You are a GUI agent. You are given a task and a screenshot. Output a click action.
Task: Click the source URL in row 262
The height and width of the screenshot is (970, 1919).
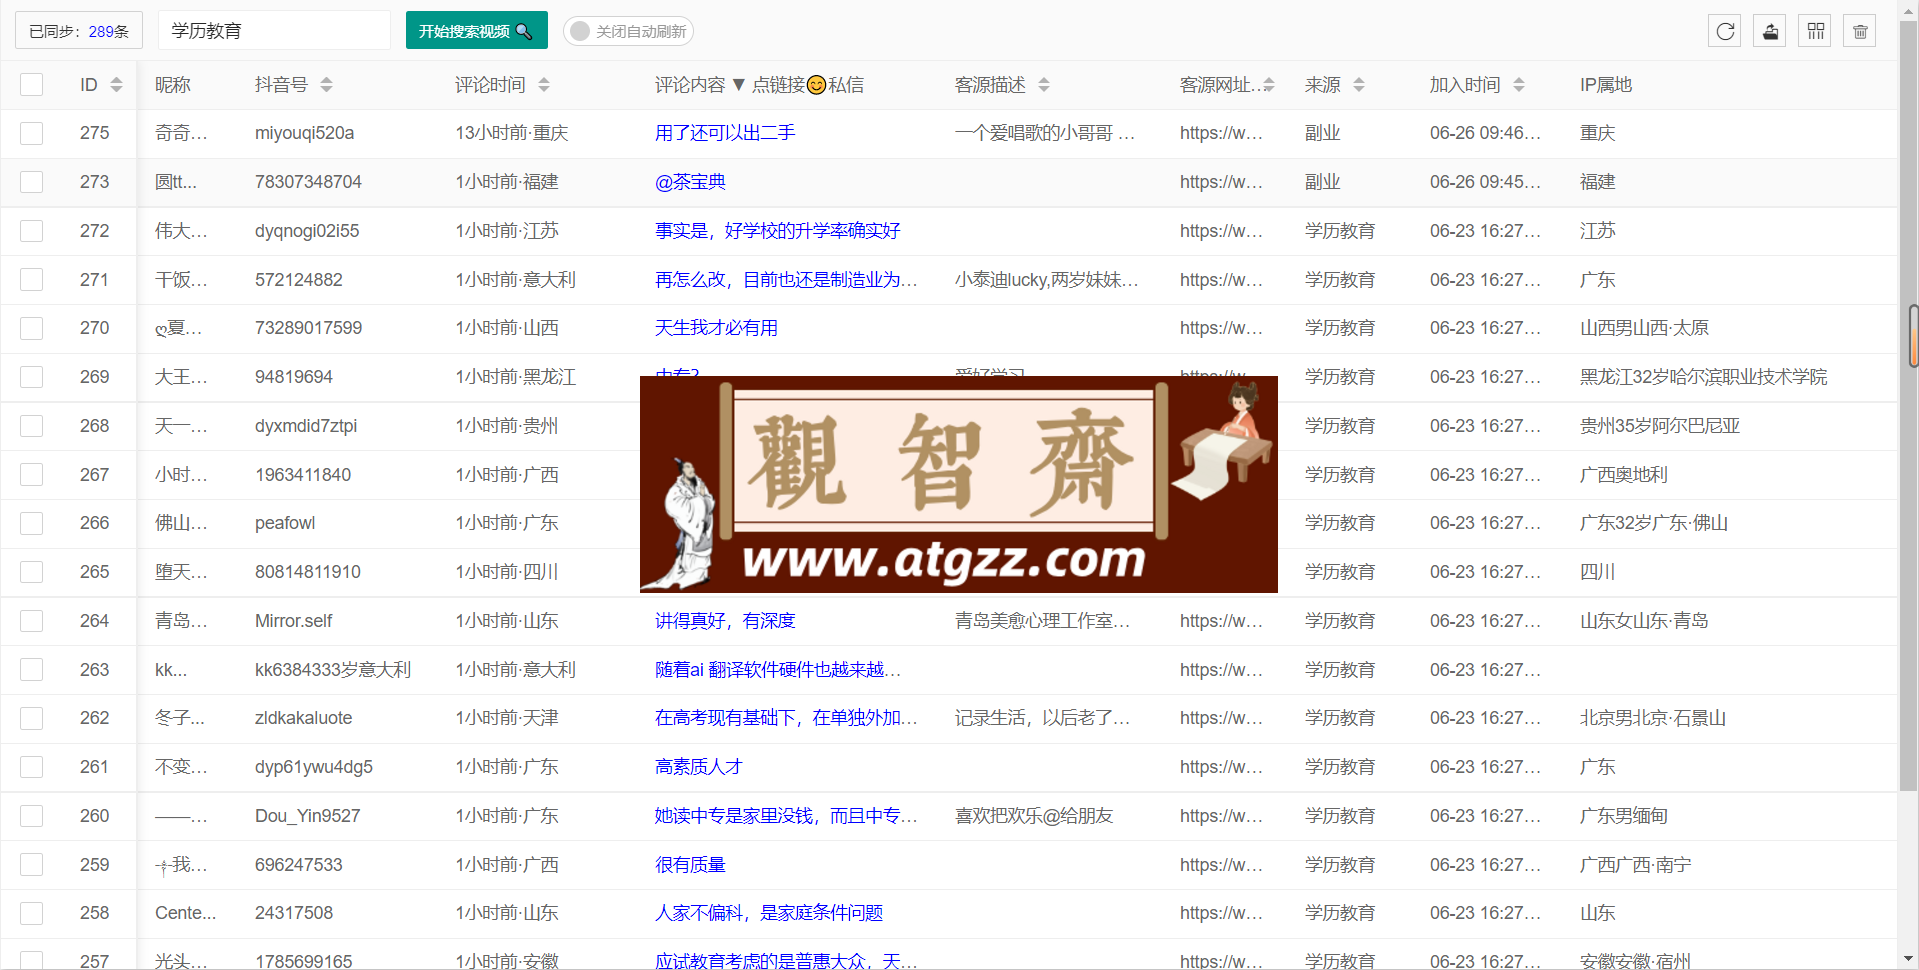click(x=1221, y=718)
